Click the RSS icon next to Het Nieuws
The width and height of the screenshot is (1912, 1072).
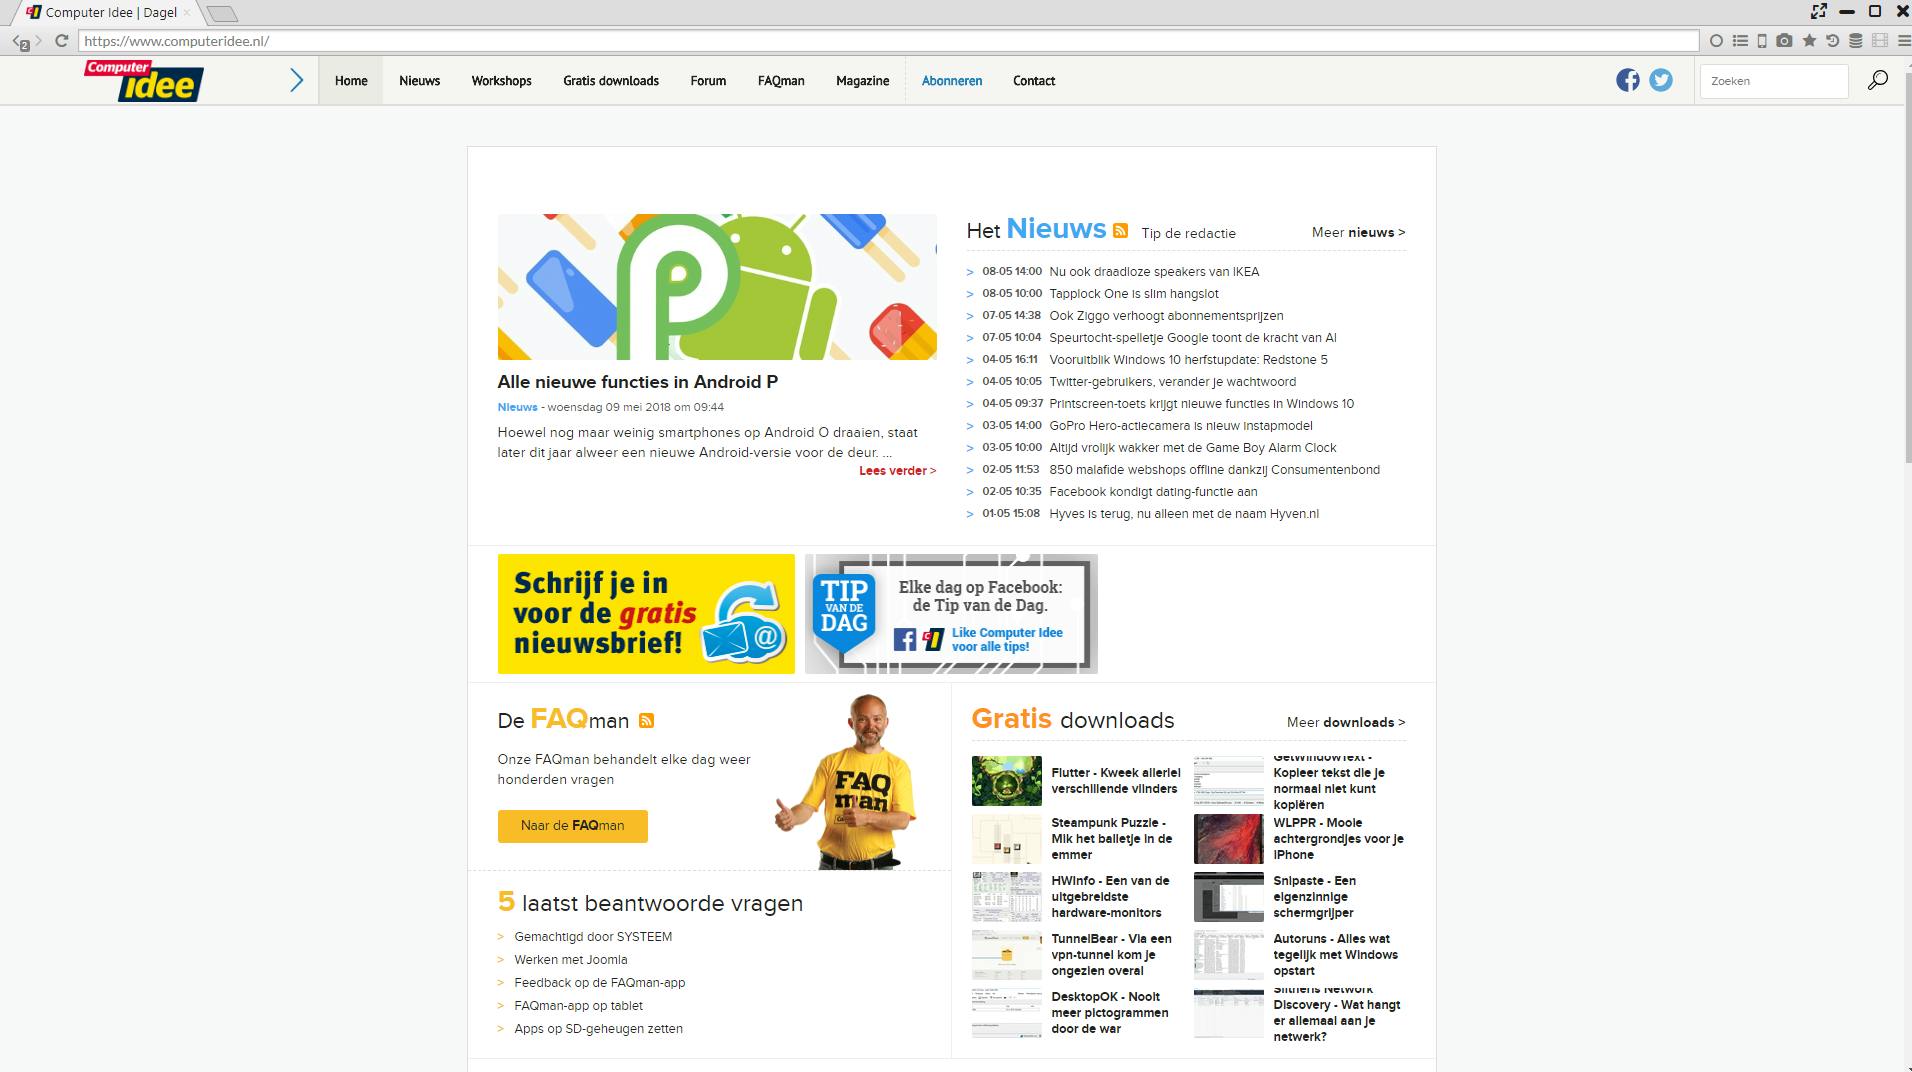click(x=1122, y=229)
